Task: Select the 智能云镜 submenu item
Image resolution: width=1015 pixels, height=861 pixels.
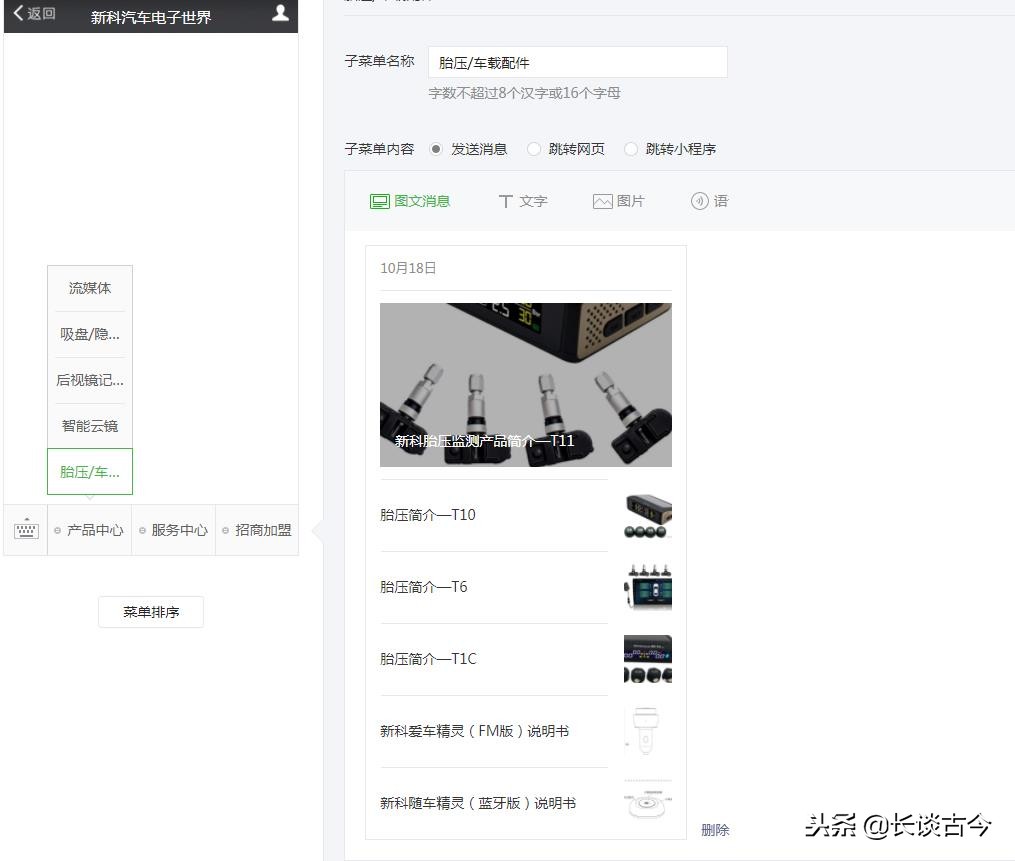Action: click(x=89, y=425)
